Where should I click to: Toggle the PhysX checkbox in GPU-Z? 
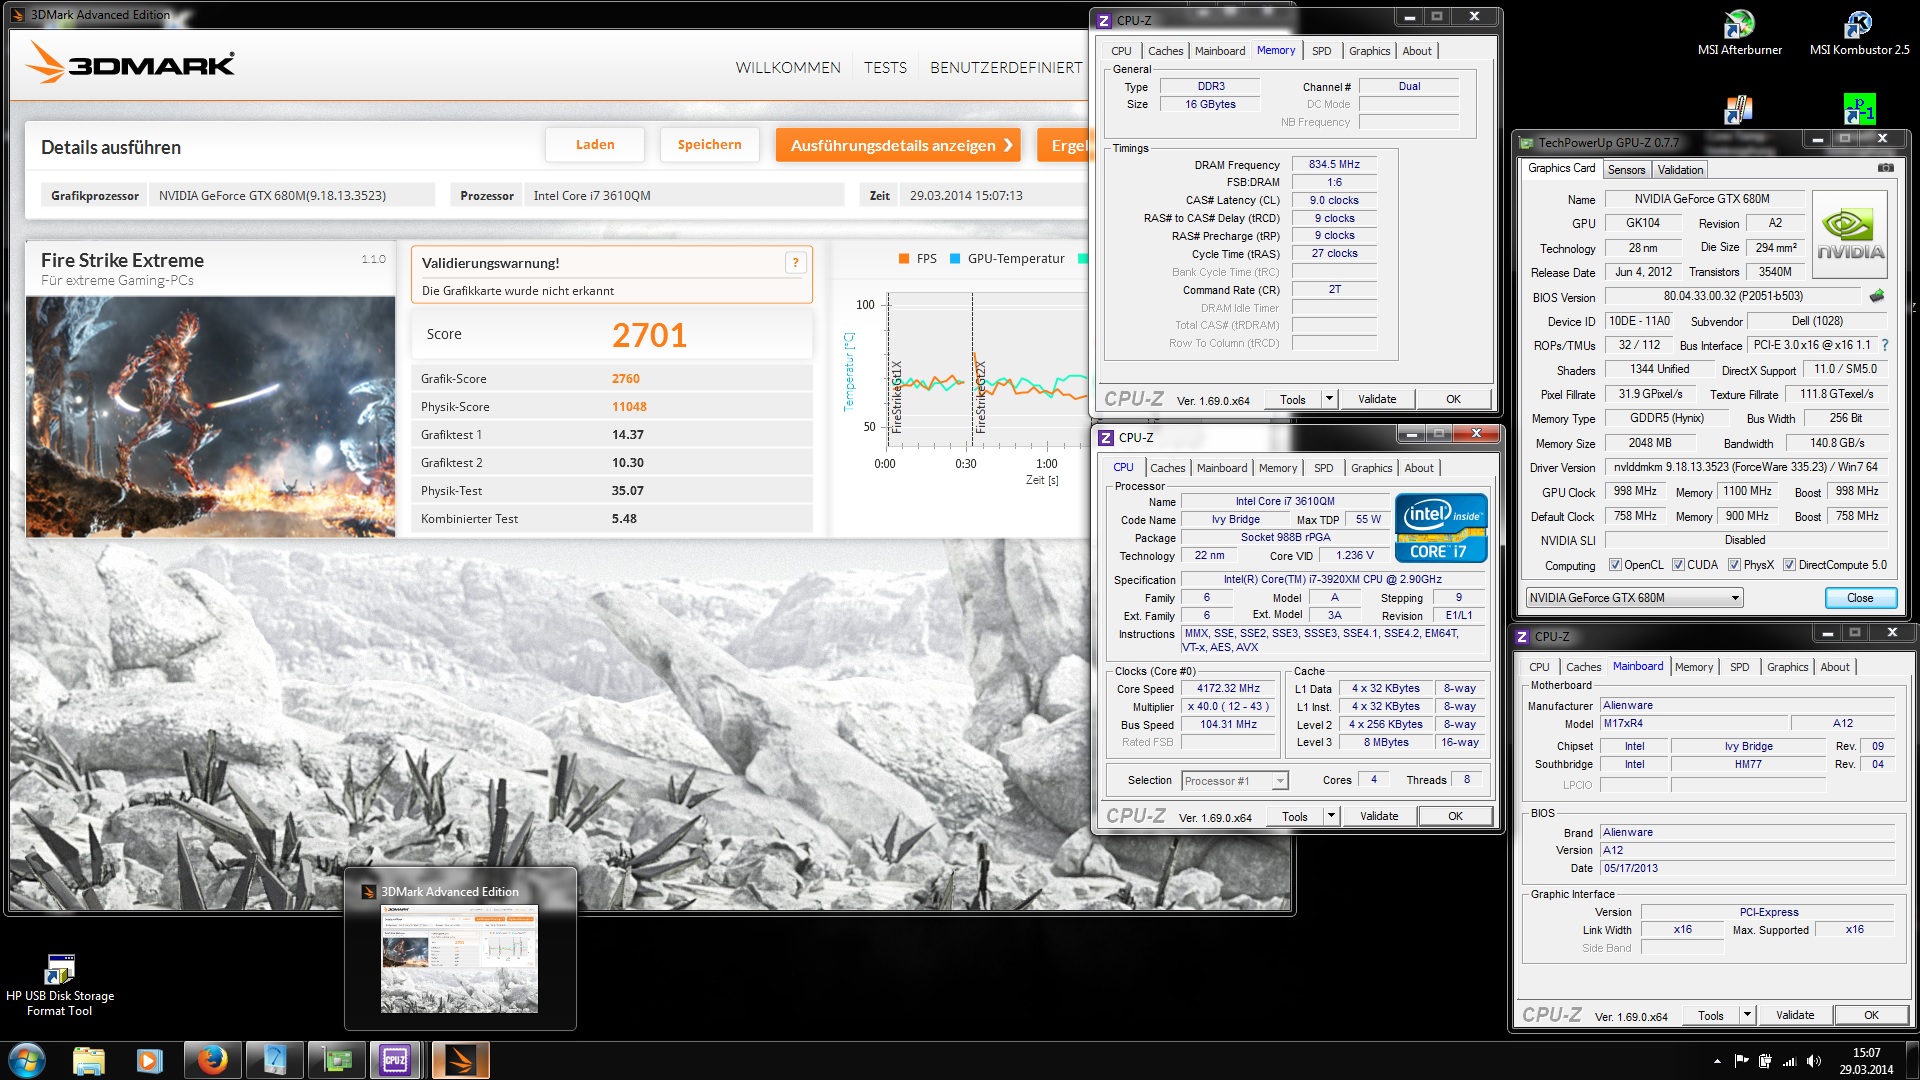pyautogui.click(x=1734, y=565)
